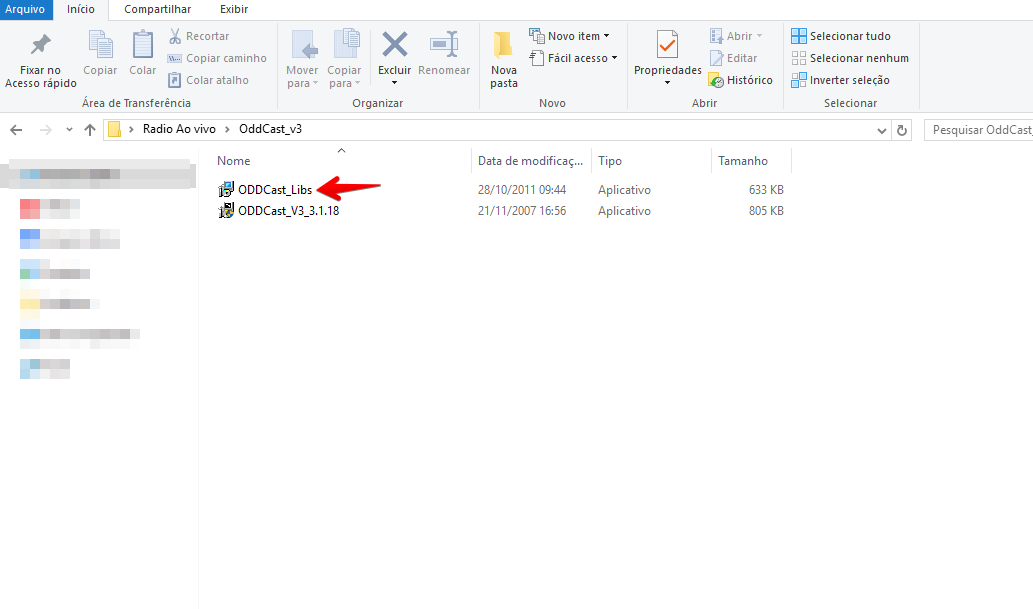Viewport: 1033px width, 609px height.
Task: Choose Copiar caminho in ribbon
Action: (217, 58)
